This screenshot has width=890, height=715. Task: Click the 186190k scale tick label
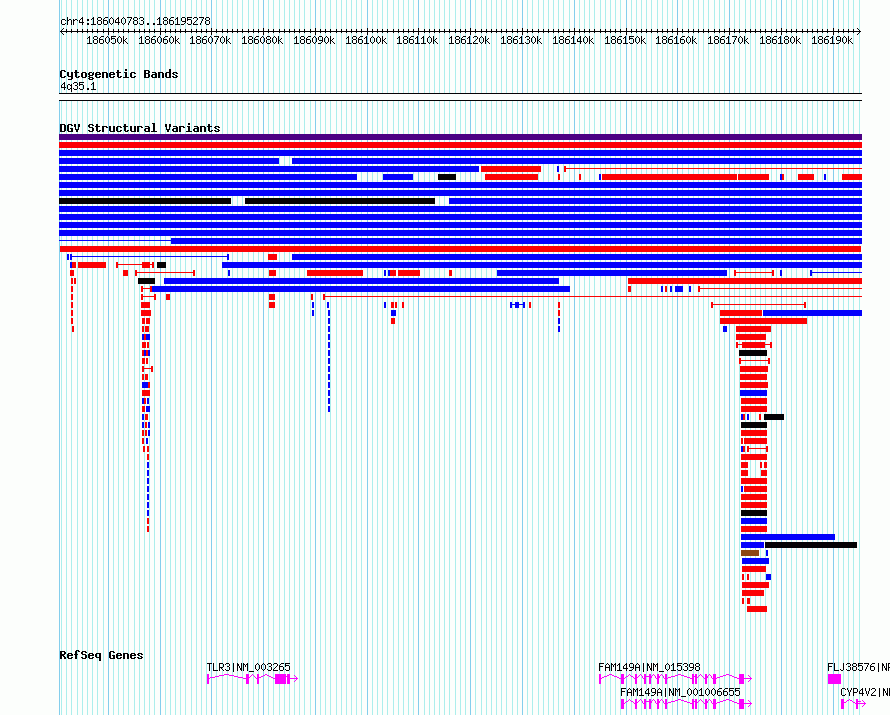(832, 40)
